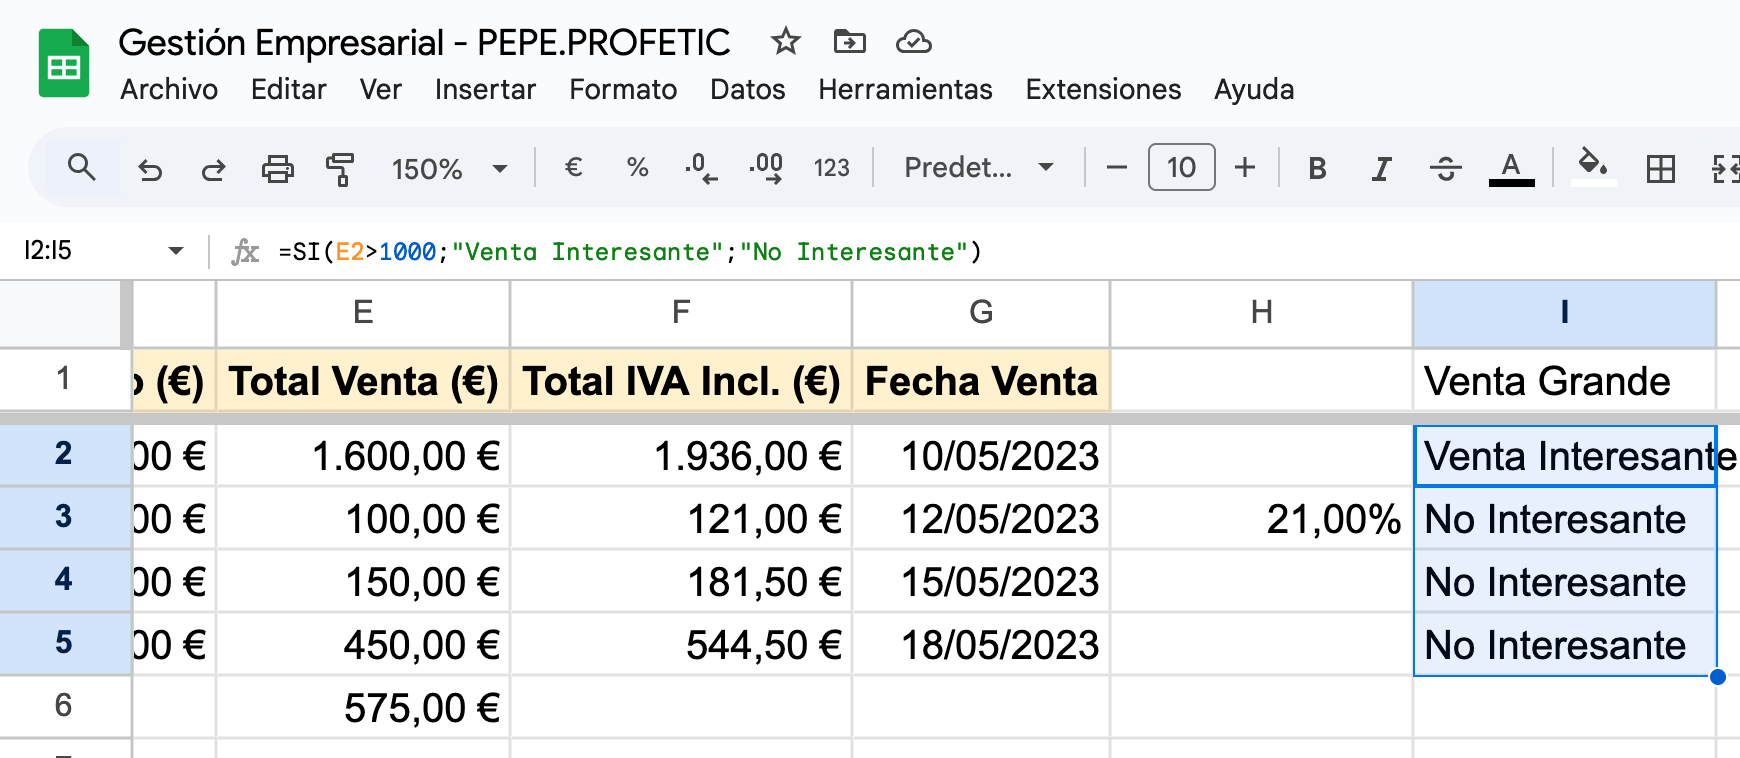Open the text color picker

pos(1511,168)
